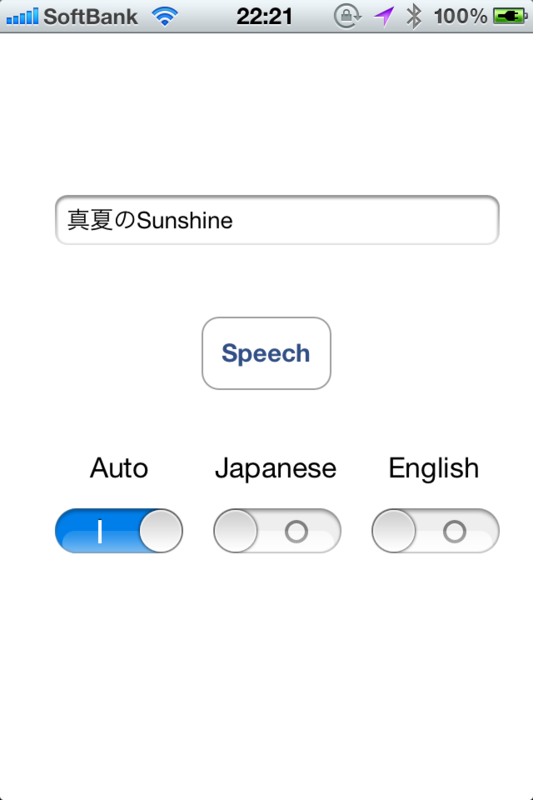Select the Auto label
The height and width of the screenshot is (800, 533).
[x=119, y=468]
